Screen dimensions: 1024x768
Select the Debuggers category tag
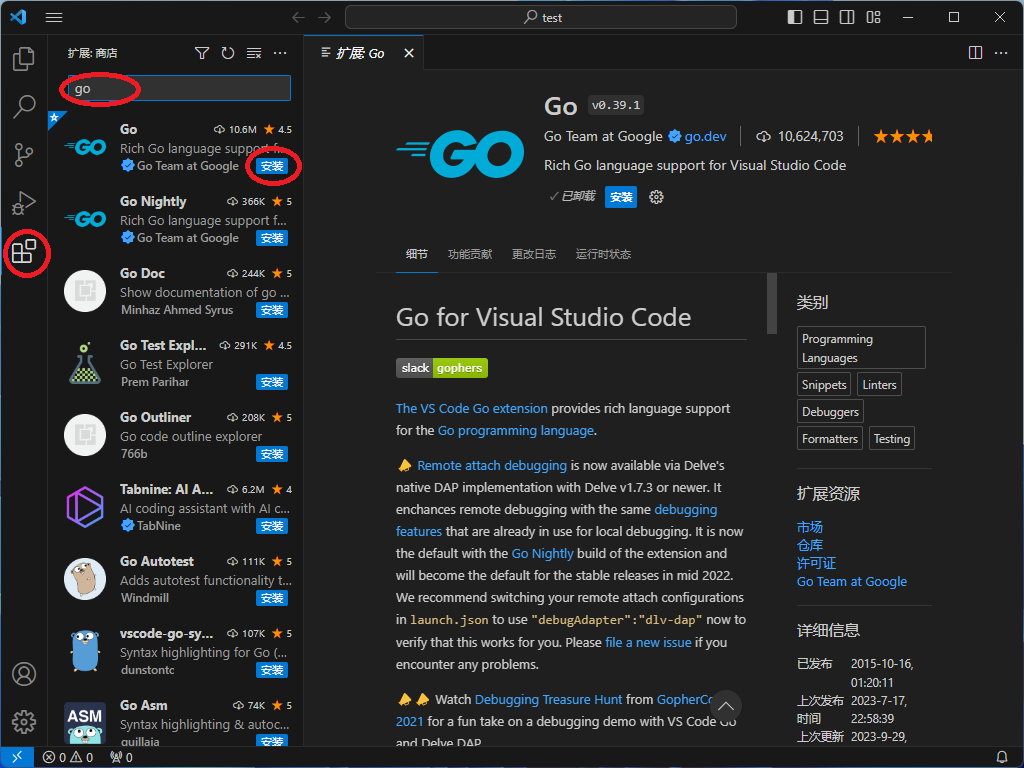[831, 412]
